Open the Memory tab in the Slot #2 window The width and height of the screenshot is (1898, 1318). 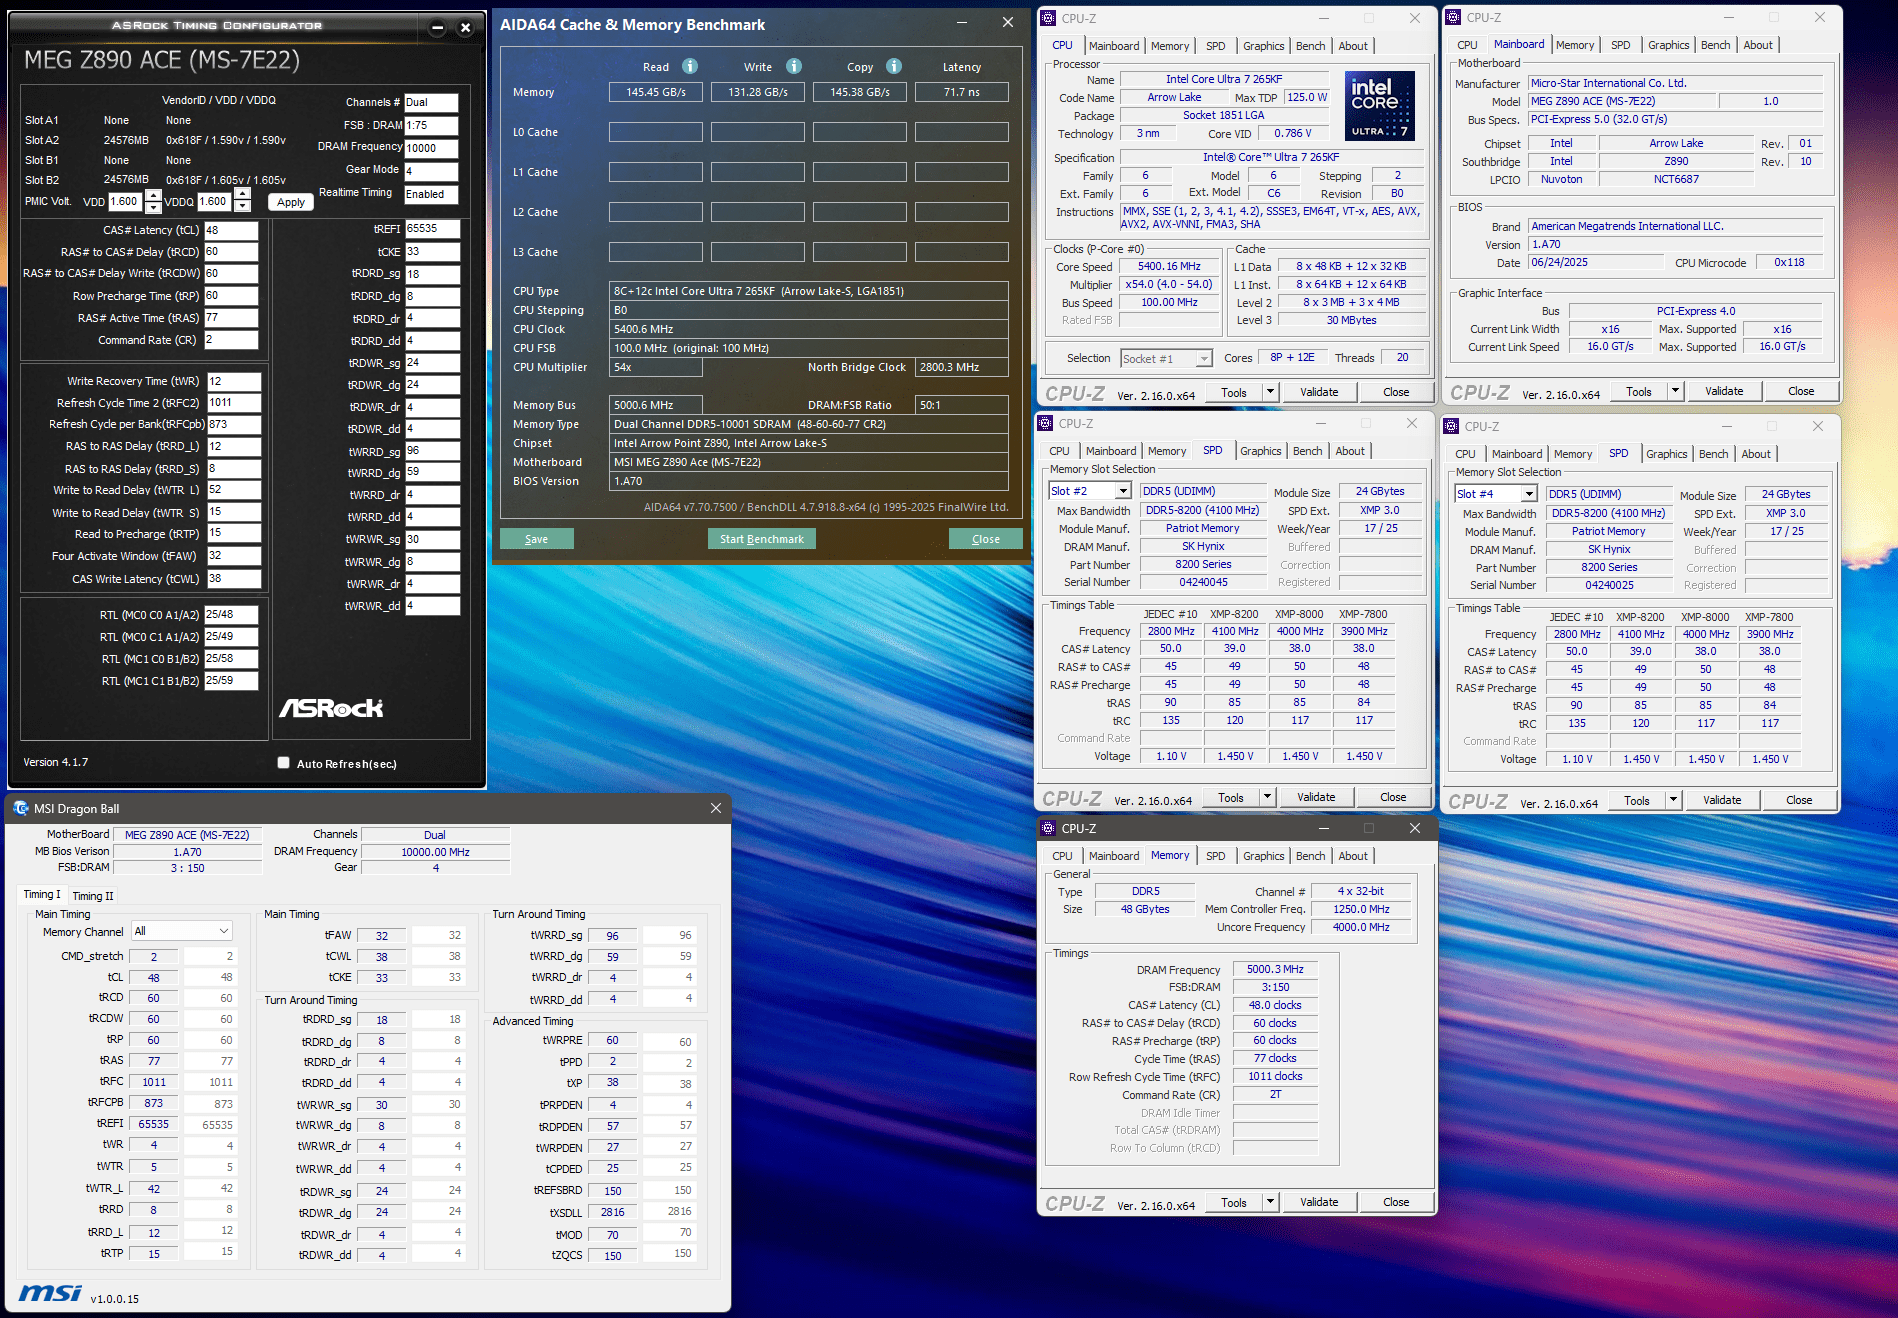(x=1167, y=451)
